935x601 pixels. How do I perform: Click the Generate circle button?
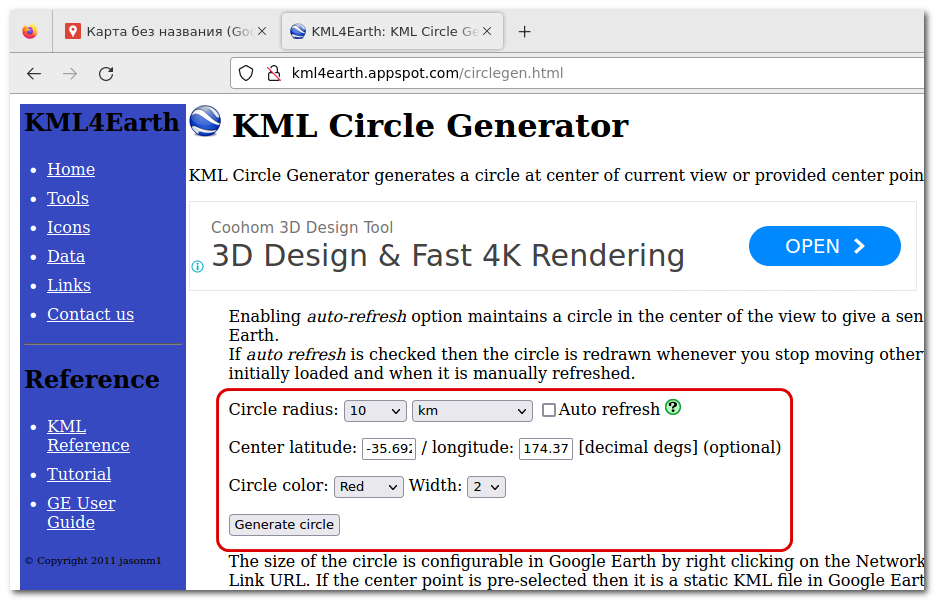point(284,525)
